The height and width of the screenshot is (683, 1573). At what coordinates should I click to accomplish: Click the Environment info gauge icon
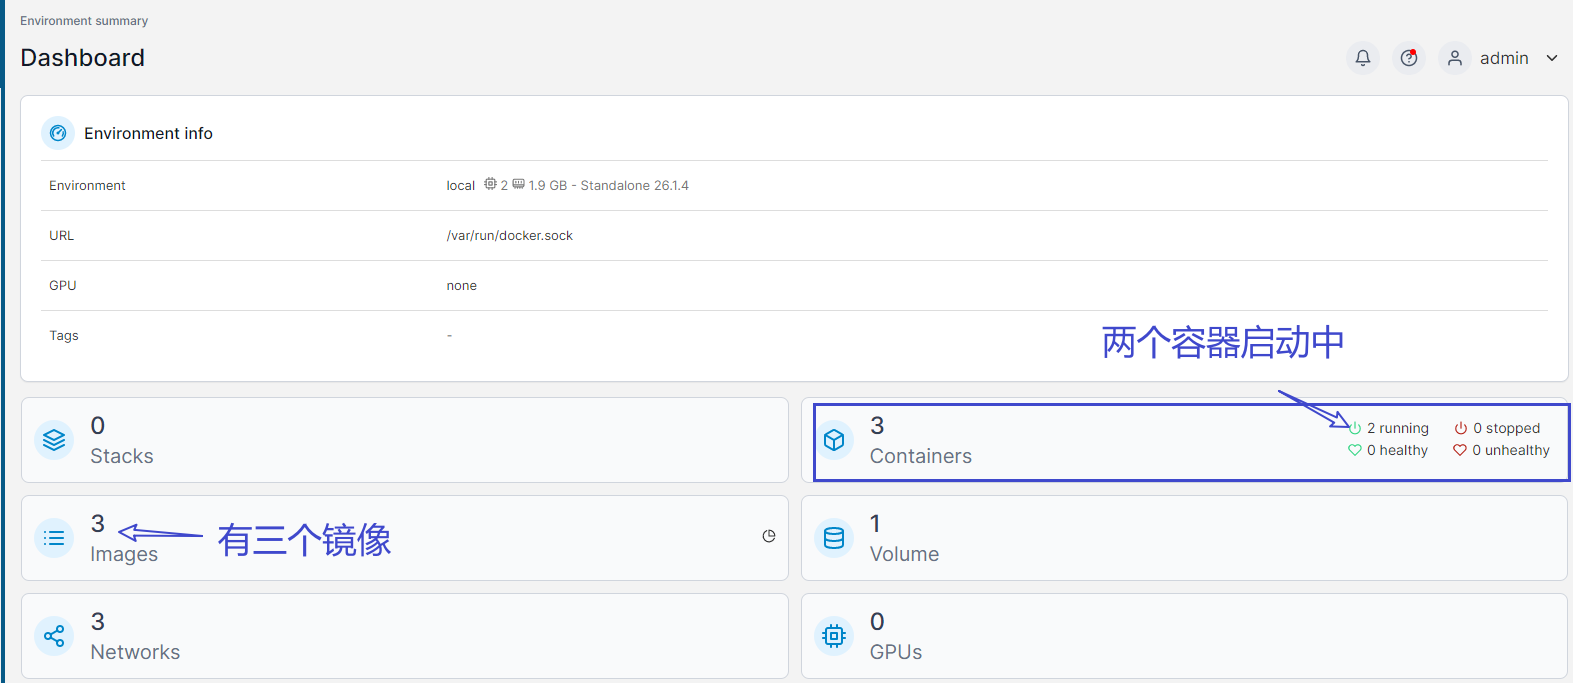click(x=58, y=133)
